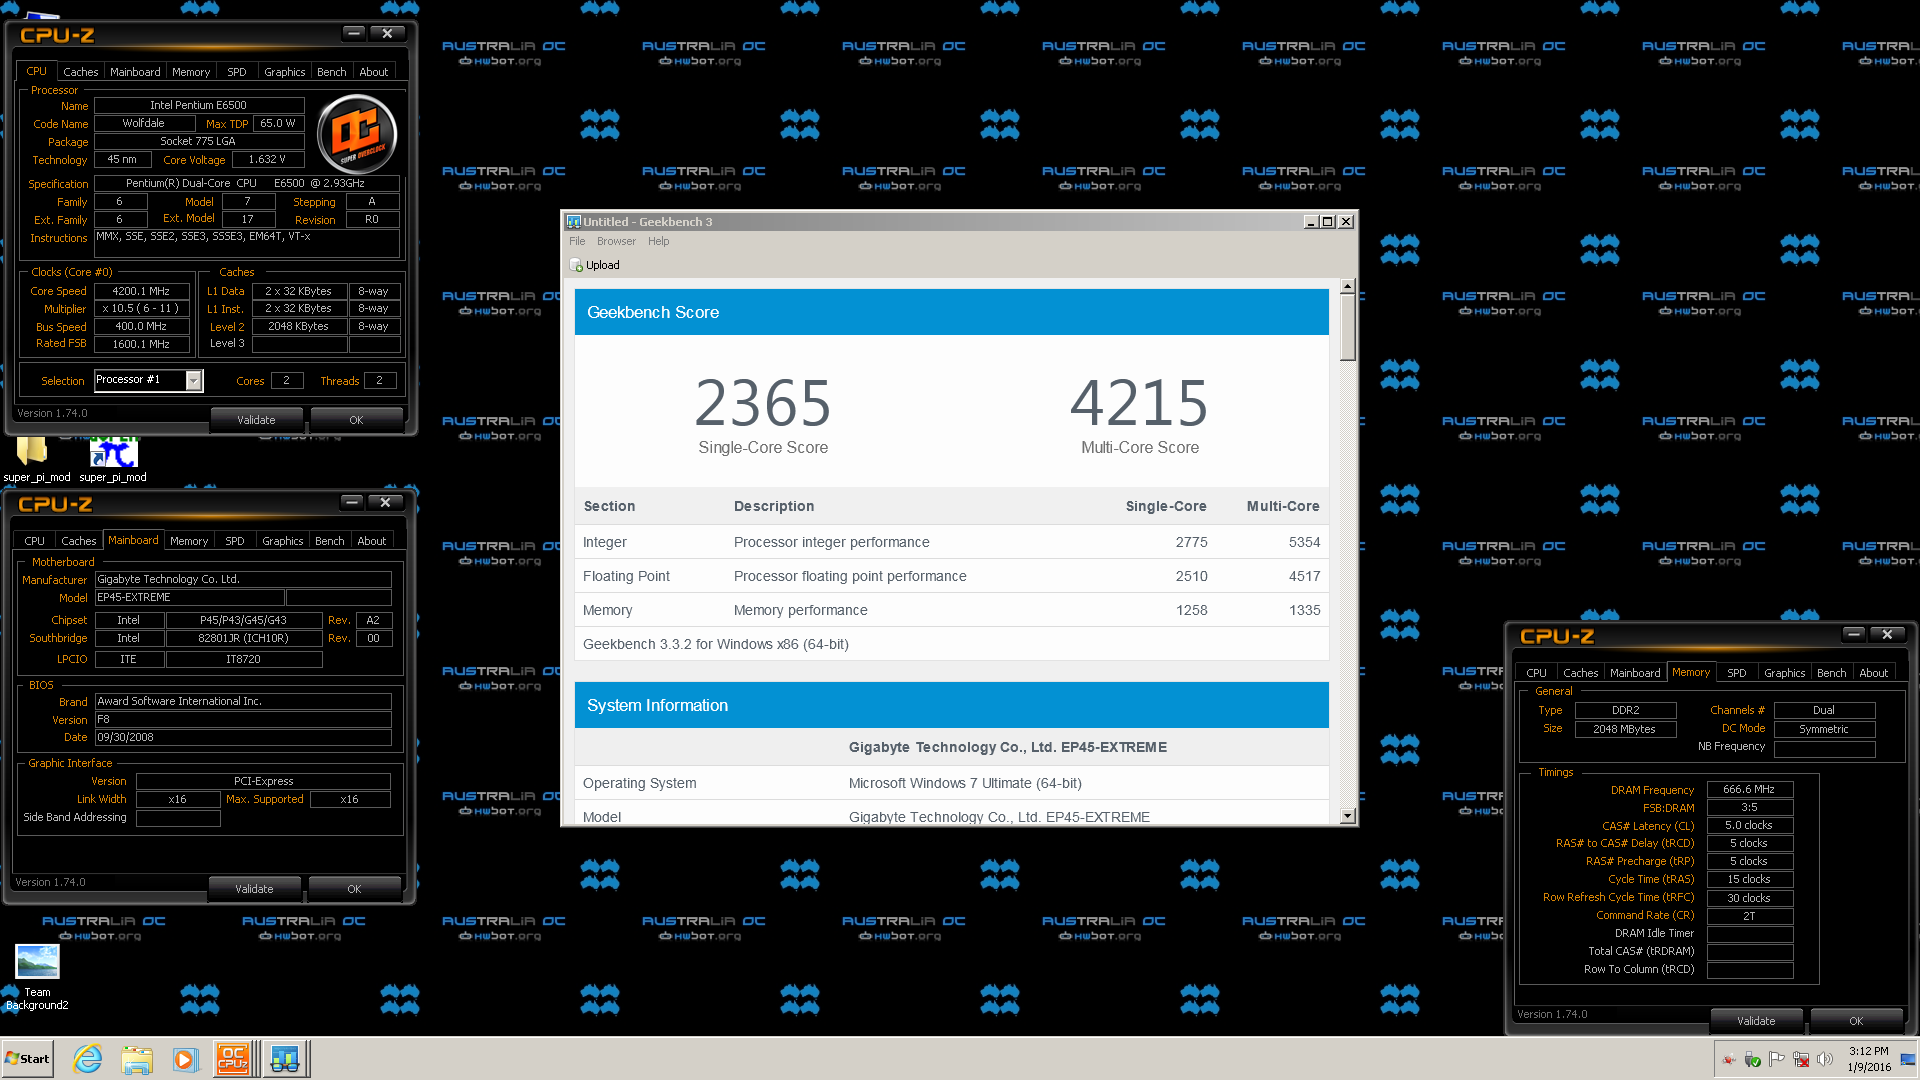This screenshot has height=1080, width=1920.
Task: Click the Safely Remove Hardware tray icon
Action: [x=1753, y=1059]
